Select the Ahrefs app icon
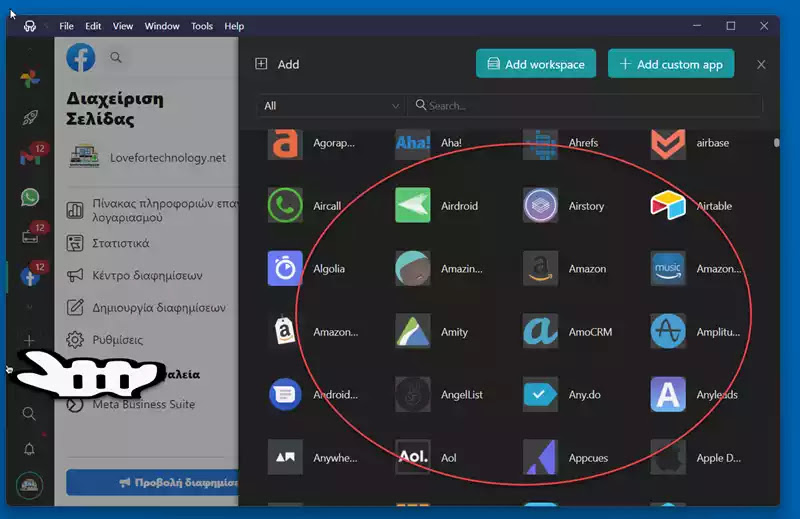The height and width of the screenshot is (519, 800). [540, 144]
